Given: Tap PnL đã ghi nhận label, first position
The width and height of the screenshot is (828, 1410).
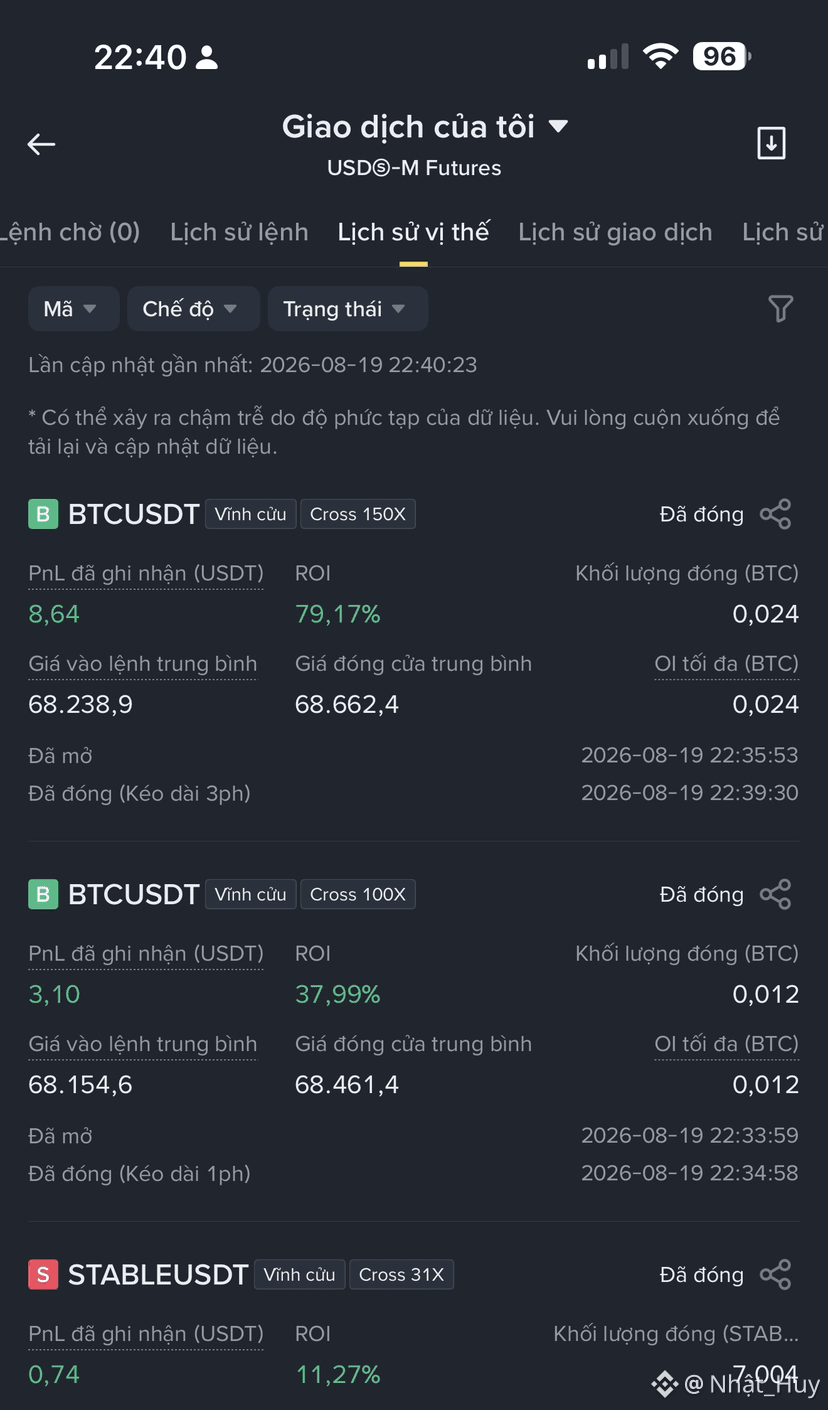Looking at the screenshot, I should [x=146, y=574].
